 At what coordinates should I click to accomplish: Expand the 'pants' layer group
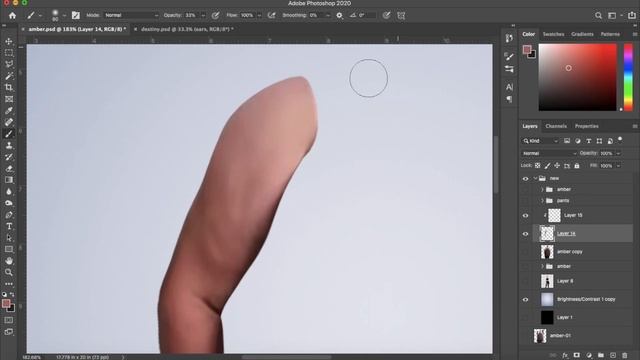tap(542, 201)
